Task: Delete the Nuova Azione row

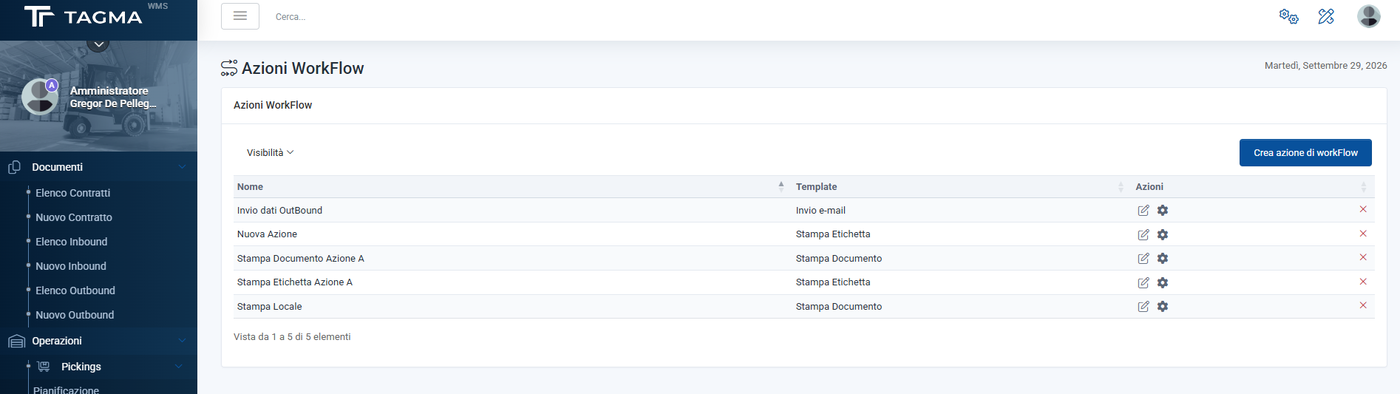Action: pyautogui.click(x=1363, y=233)
